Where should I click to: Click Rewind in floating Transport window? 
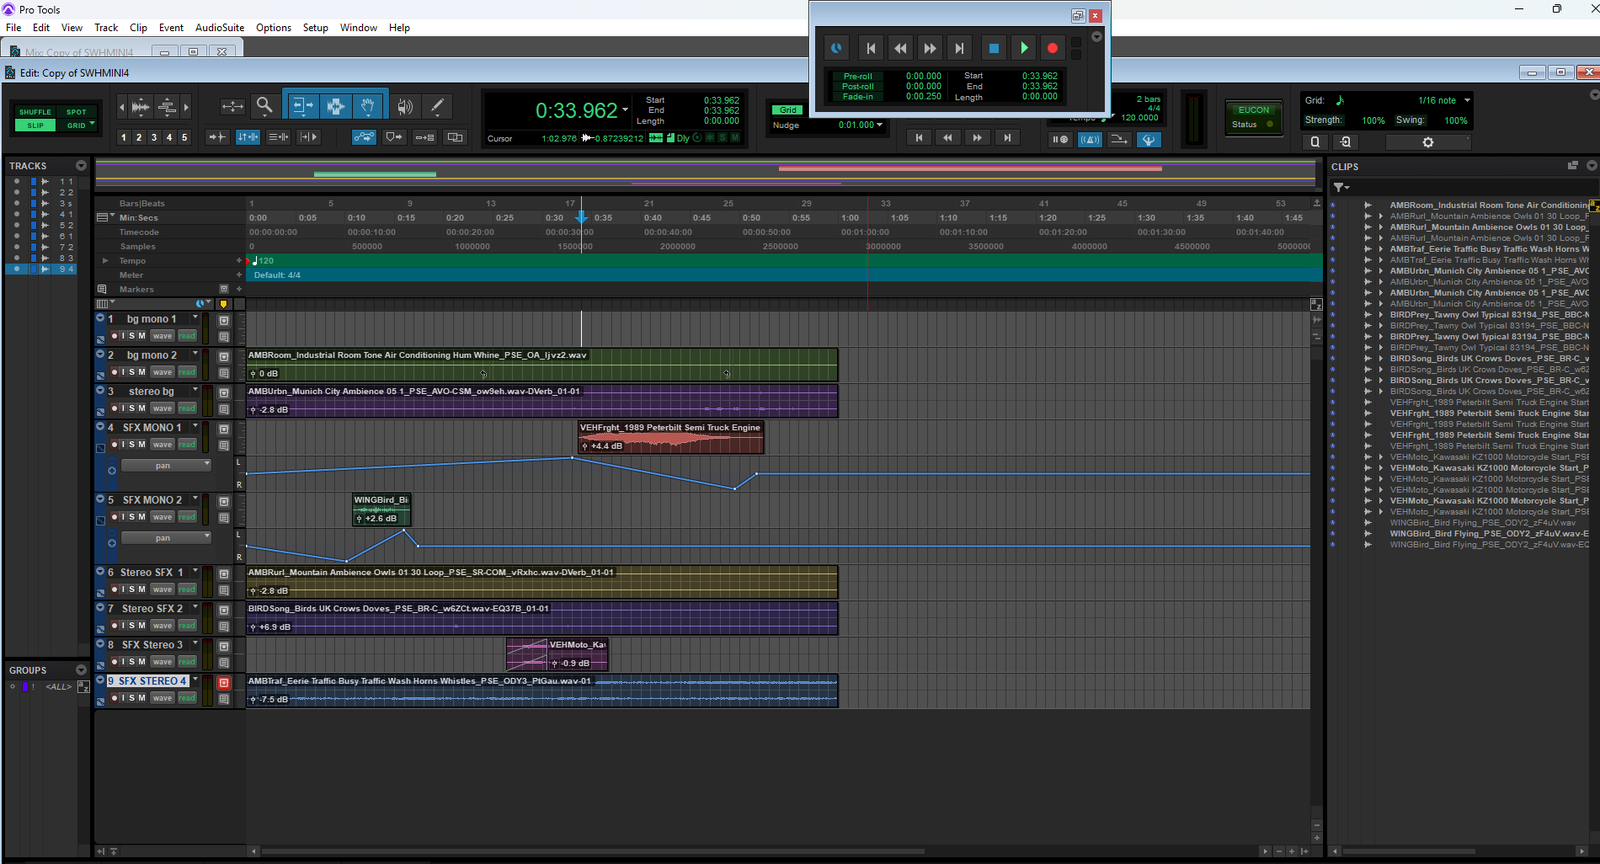pyautogui.click(x=900, y=47)
